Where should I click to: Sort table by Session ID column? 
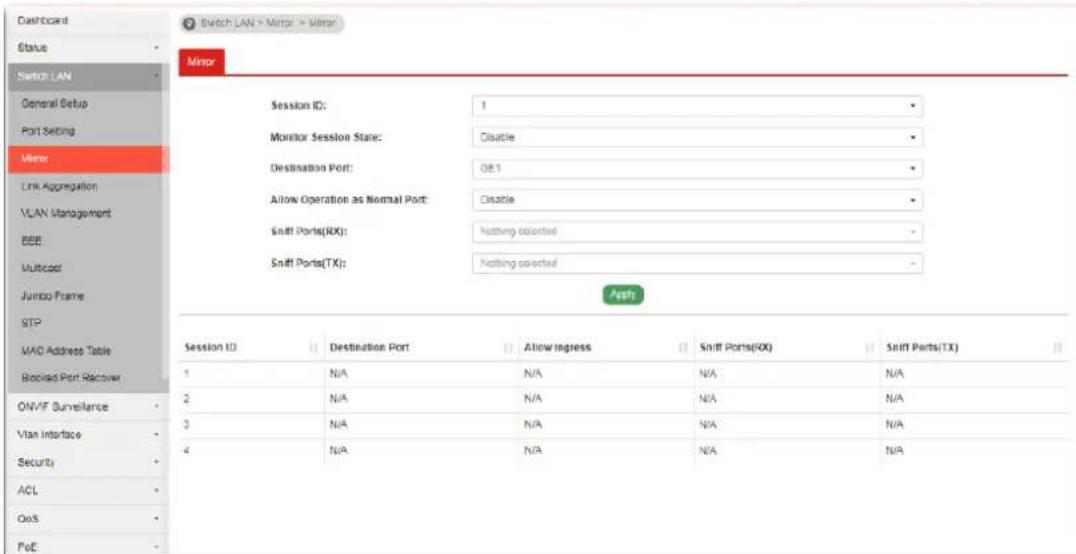pos(316,348)
